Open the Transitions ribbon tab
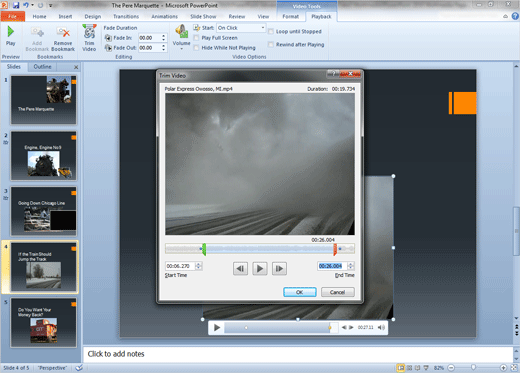Image resolution: width=520 pixels, height=373 pixels. [x=126, y=16]
